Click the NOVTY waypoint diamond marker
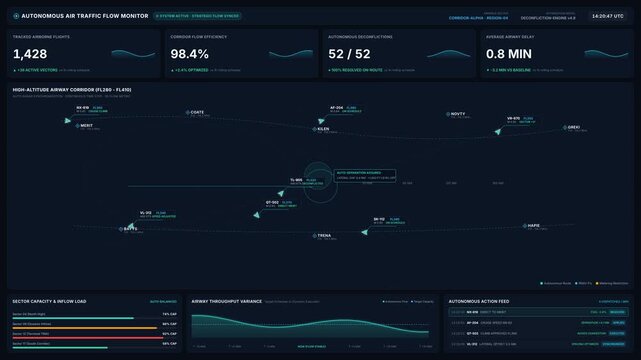Screen dimensions: 641x360 pyautogui.click(x=448, y=114)
